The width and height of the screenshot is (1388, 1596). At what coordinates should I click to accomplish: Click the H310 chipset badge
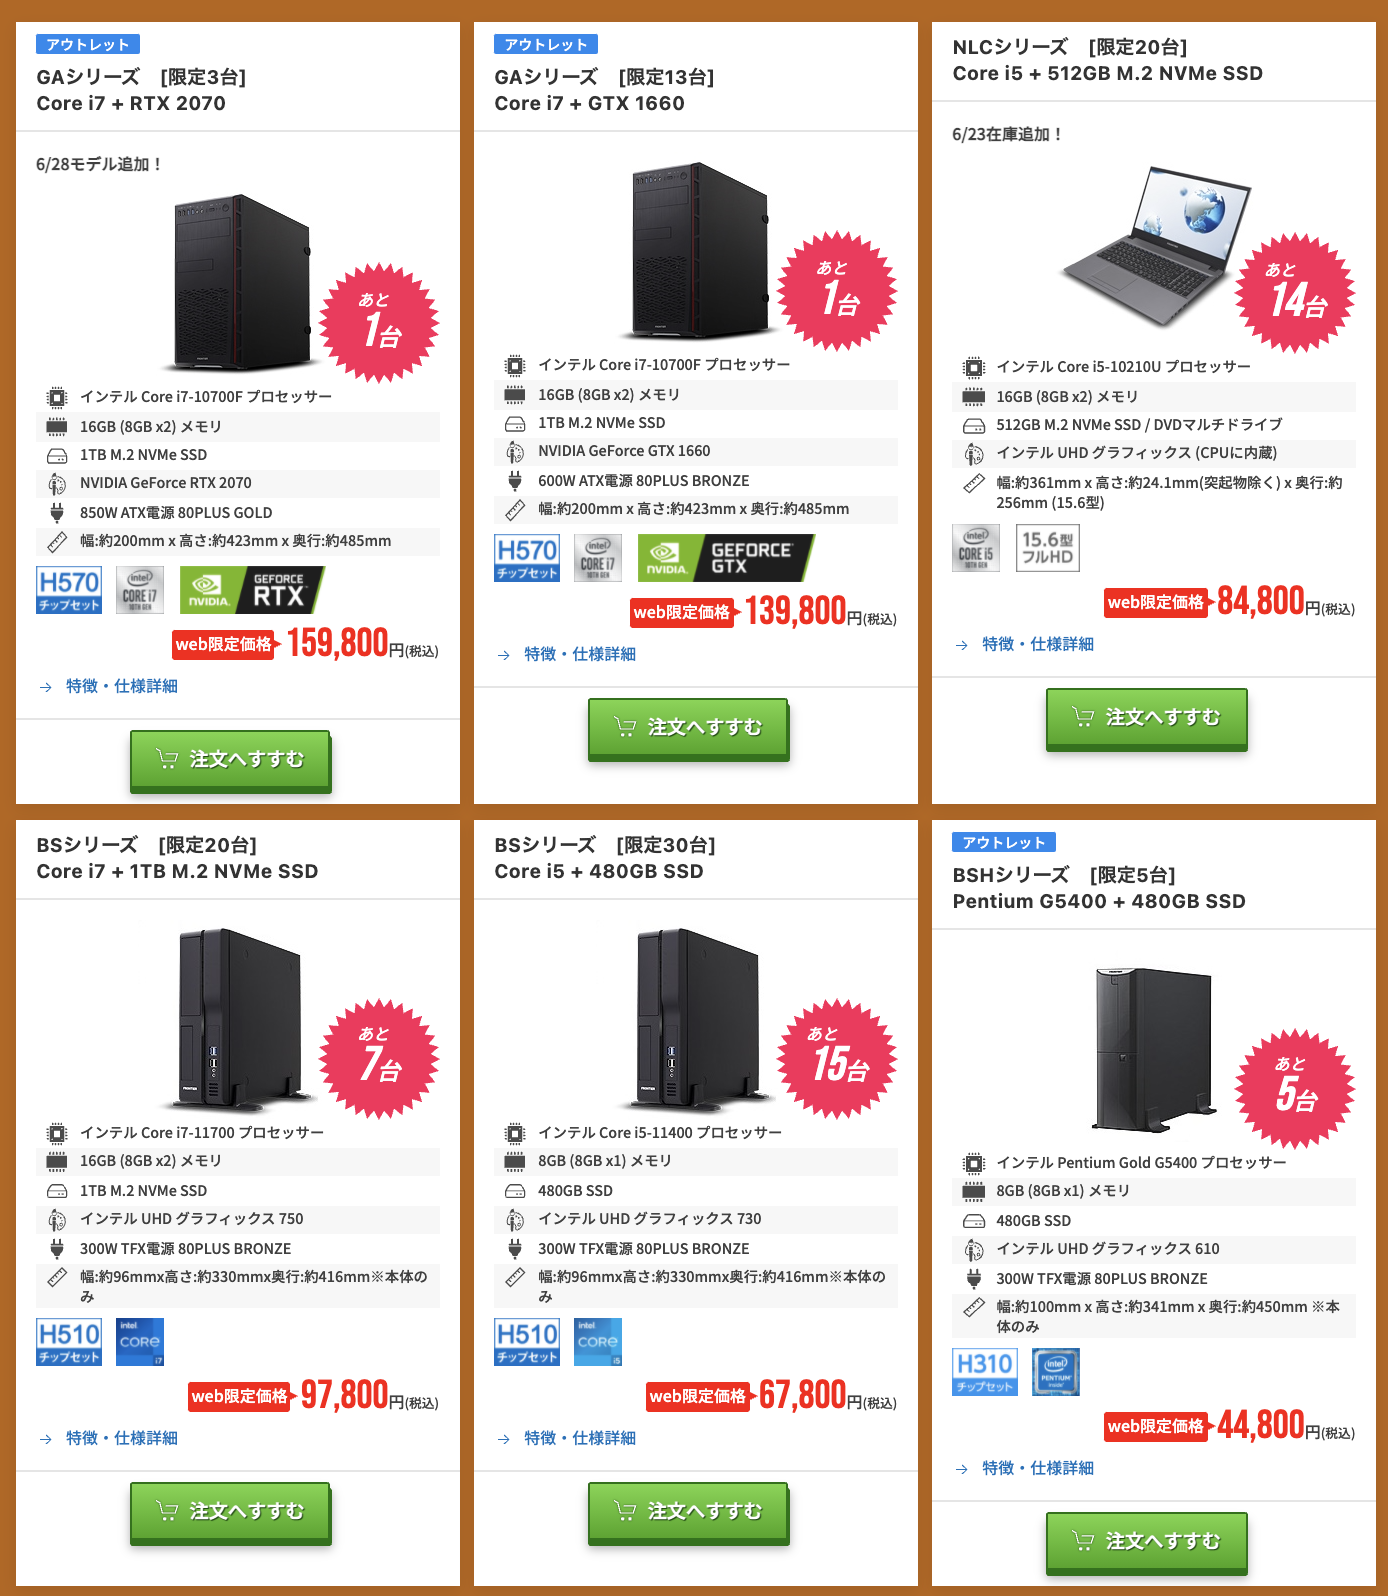click(985, 1372)
